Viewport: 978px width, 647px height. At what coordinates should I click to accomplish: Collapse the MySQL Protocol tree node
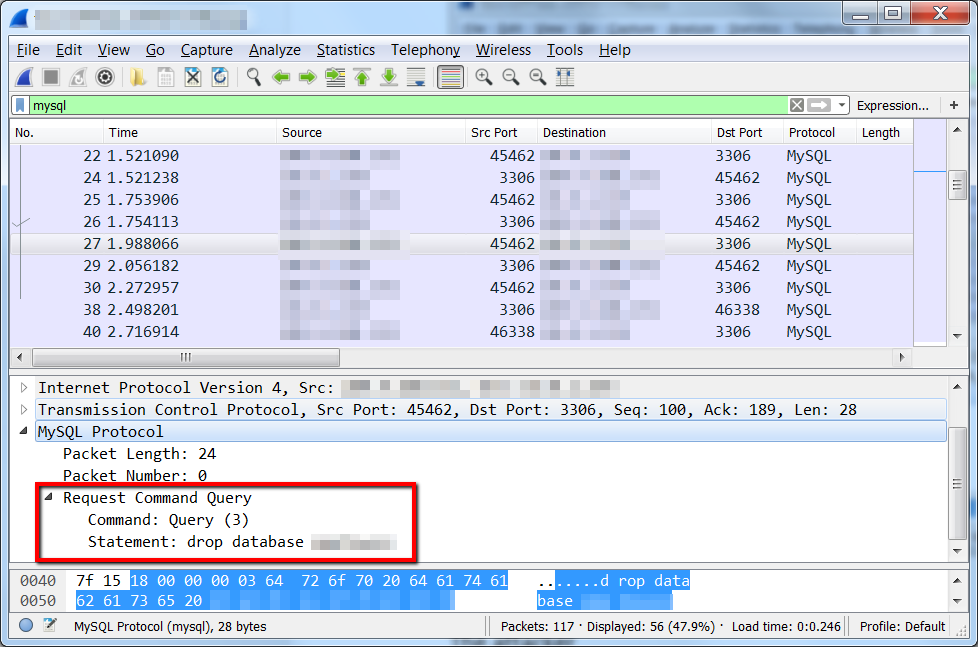pyautogui.click(x=24, y=431)
